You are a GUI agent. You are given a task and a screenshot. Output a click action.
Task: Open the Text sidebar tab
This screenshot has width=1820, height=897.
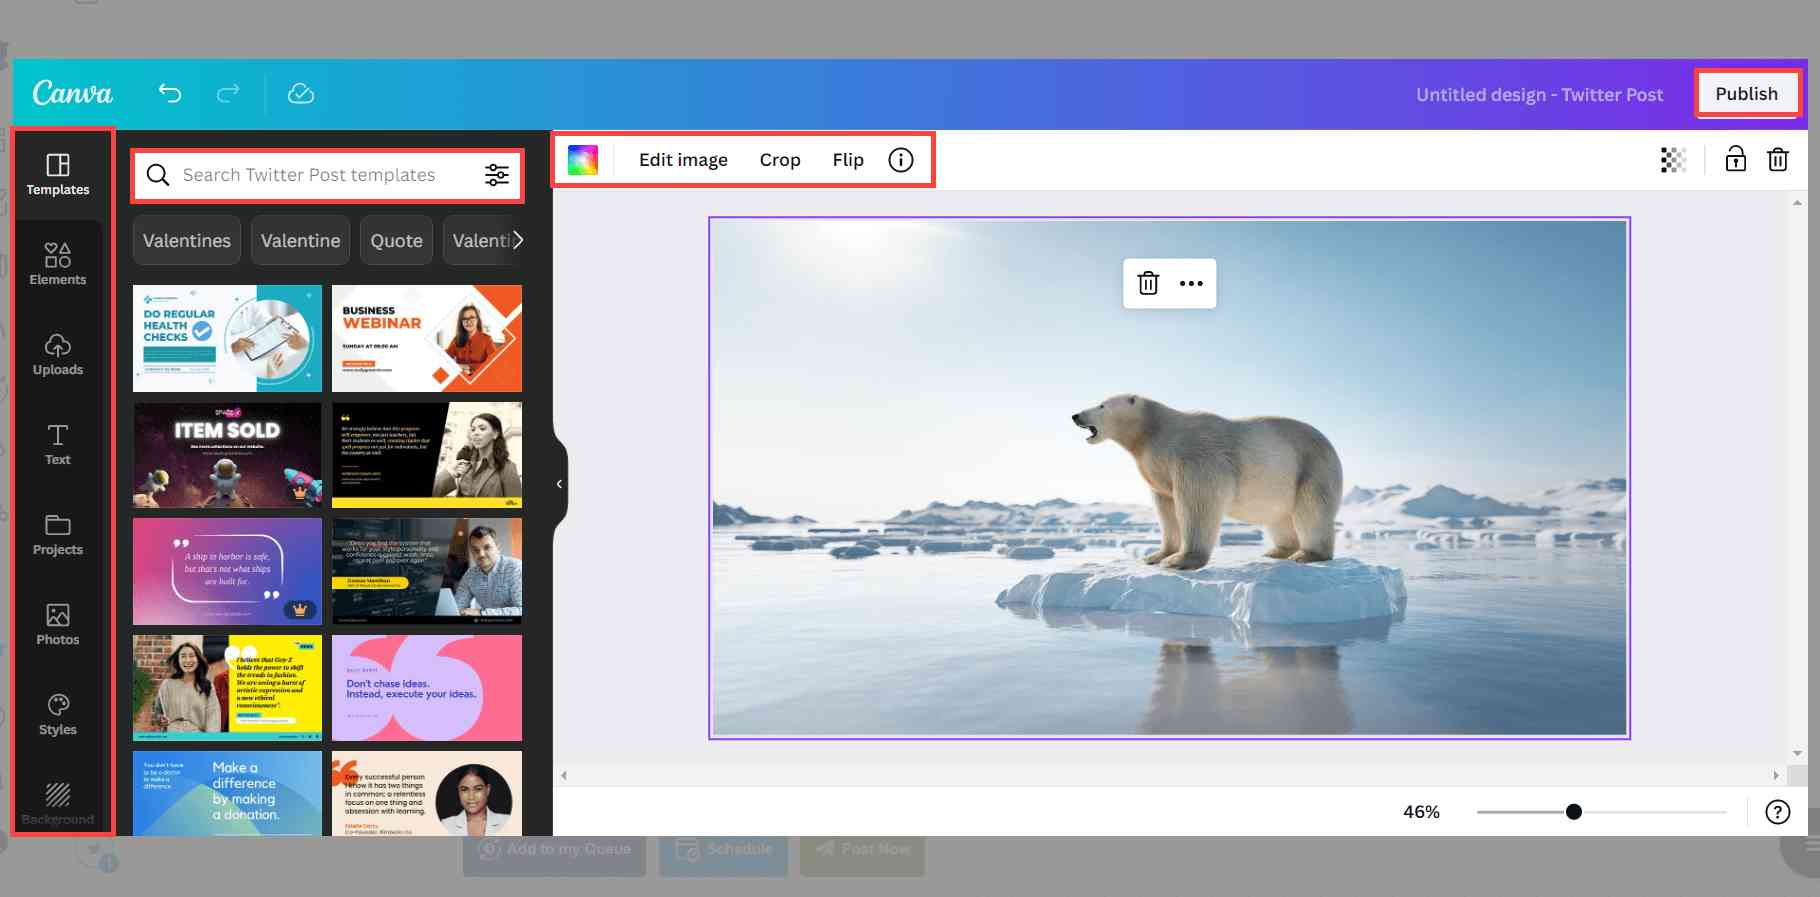click(58, 444)
